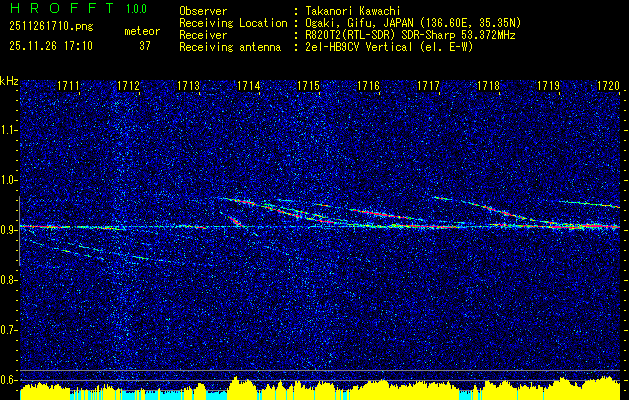Viewport: 629px width, 400px height.
Task: Click the 0.8 kHz axis label
Action: point(8,280)
